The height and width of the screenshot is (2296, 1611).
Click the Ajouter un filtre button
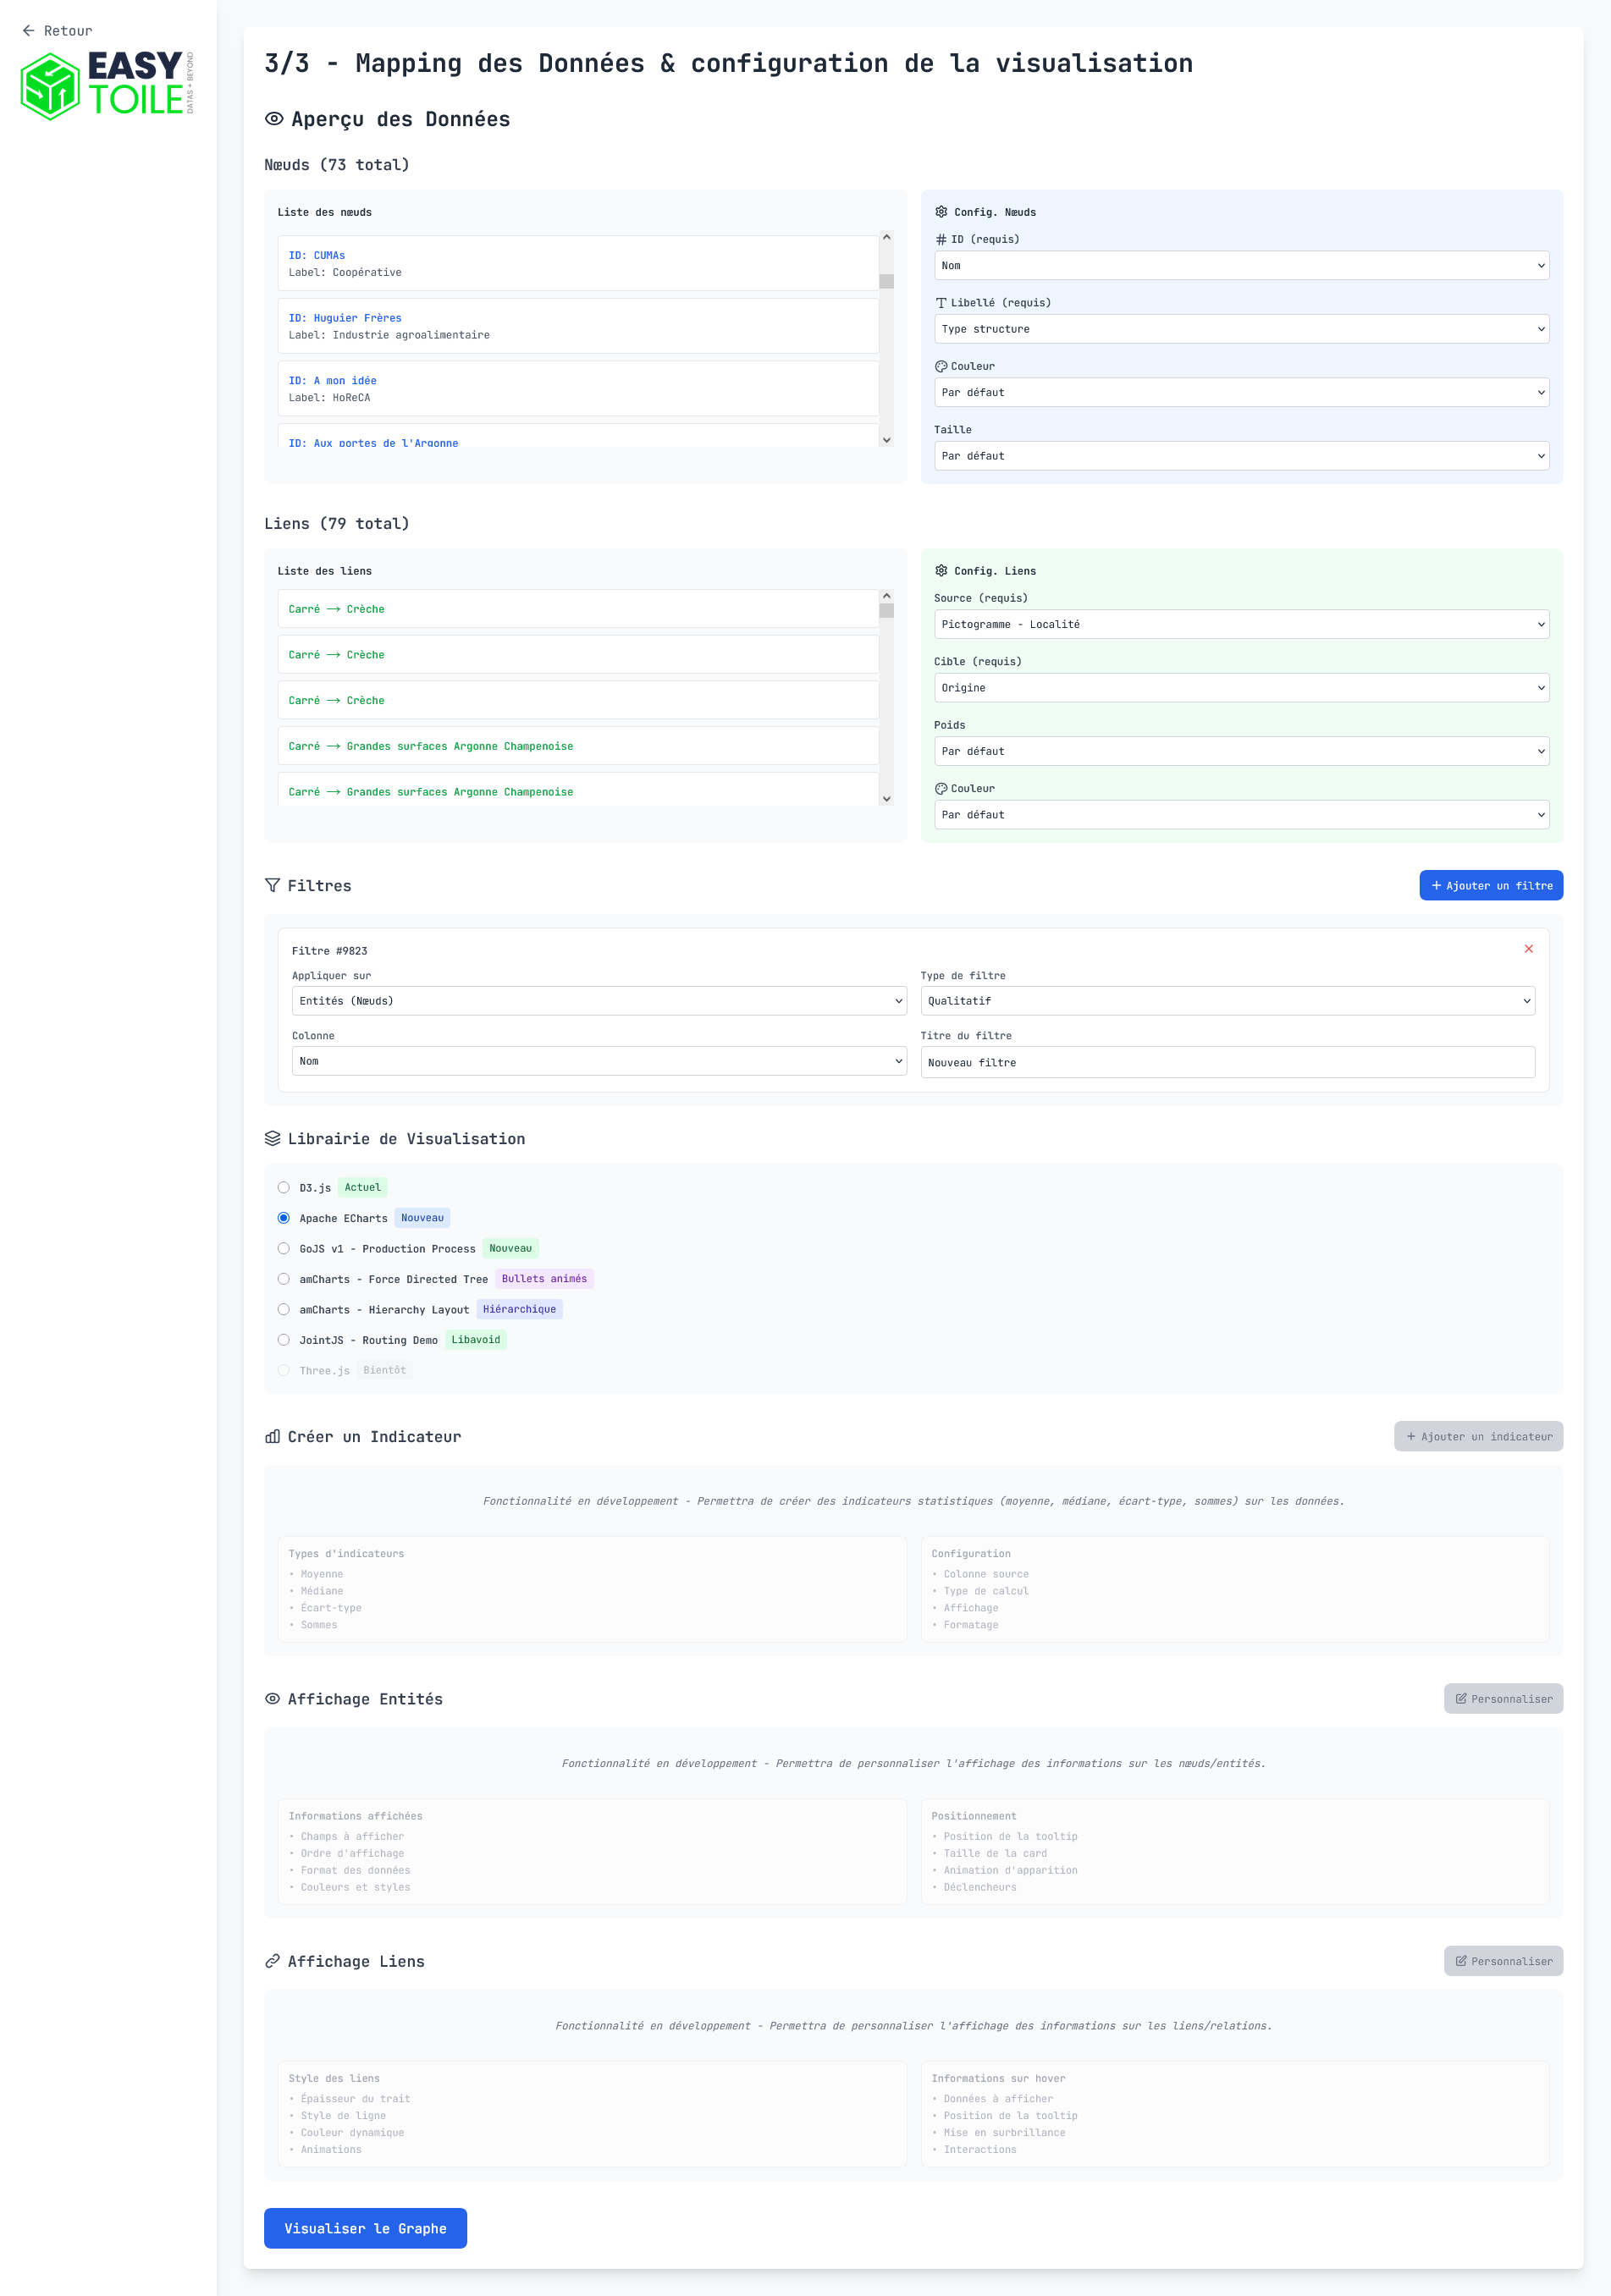(x=1490, y=886)
